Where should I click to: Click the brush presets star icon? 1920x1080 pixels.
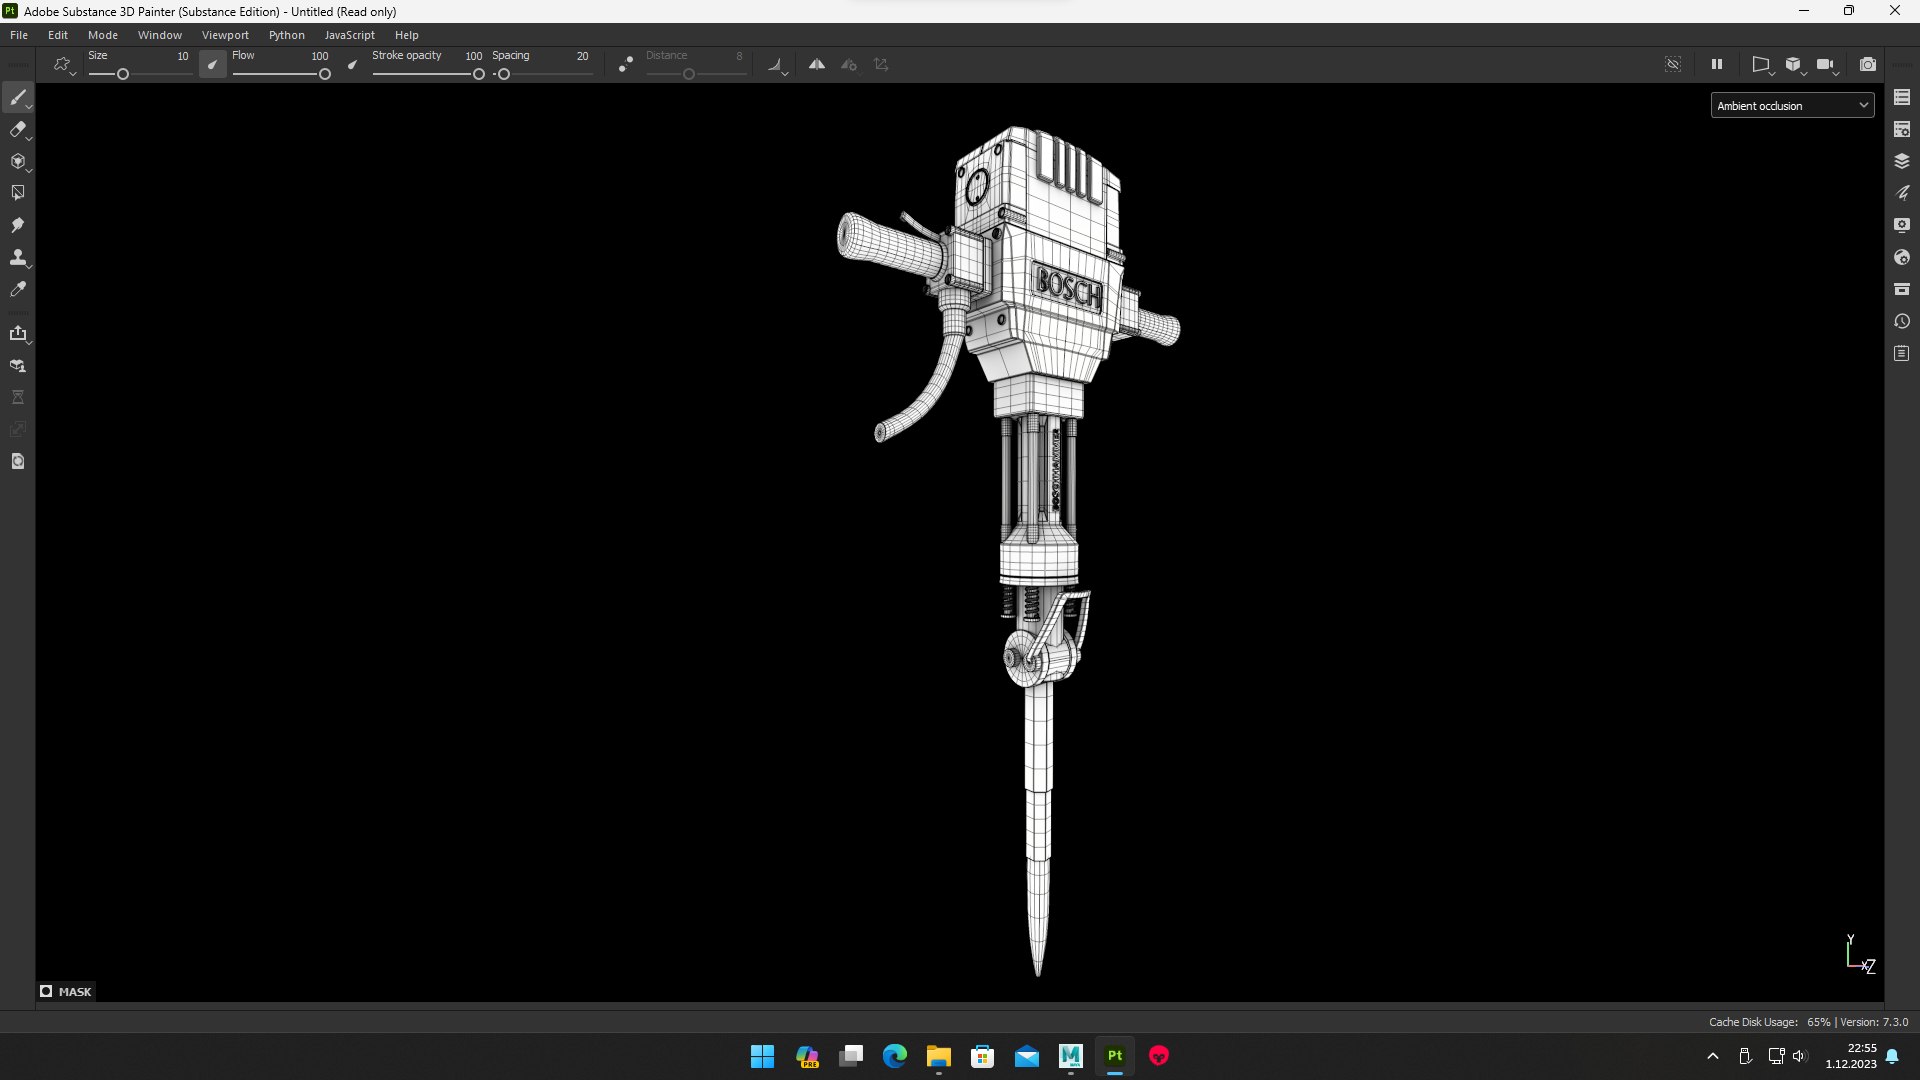[63, 64]
